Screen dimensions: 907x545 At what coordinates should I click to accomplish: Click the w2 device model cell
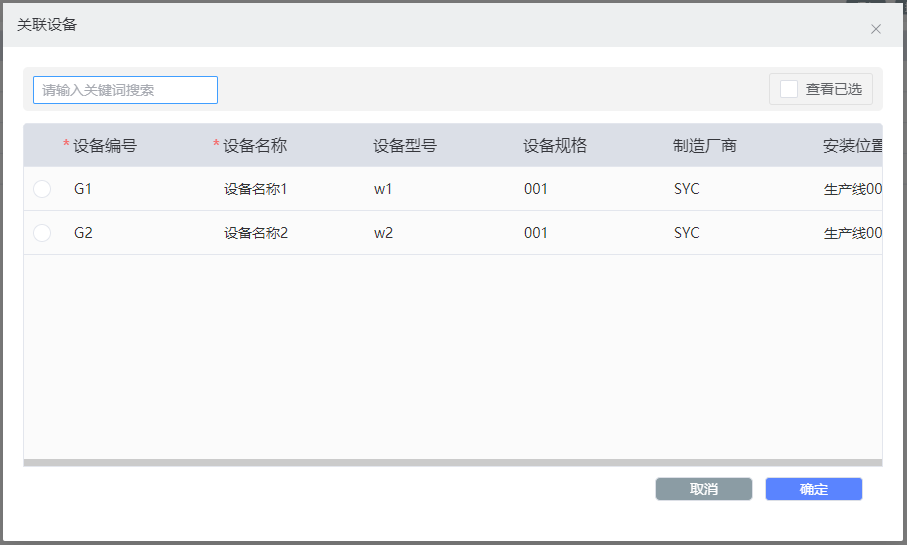[383, 233]
